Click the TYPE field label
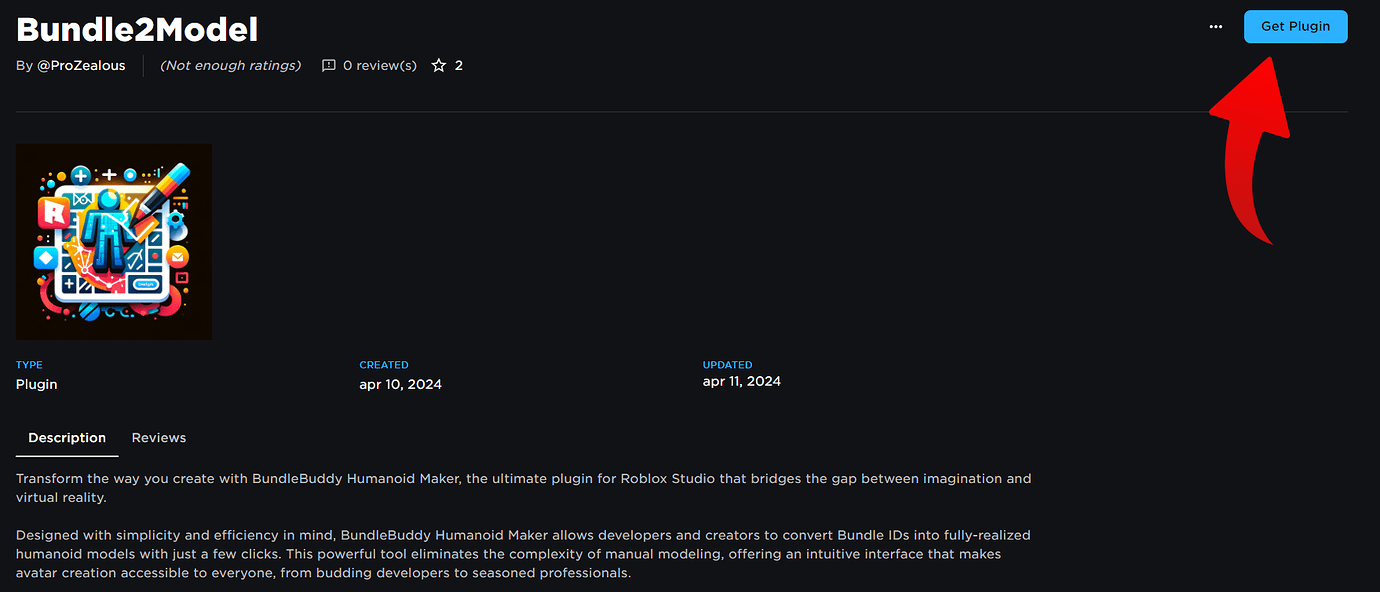This screenshot has width=1380, height=592. (x=29, y=364)
